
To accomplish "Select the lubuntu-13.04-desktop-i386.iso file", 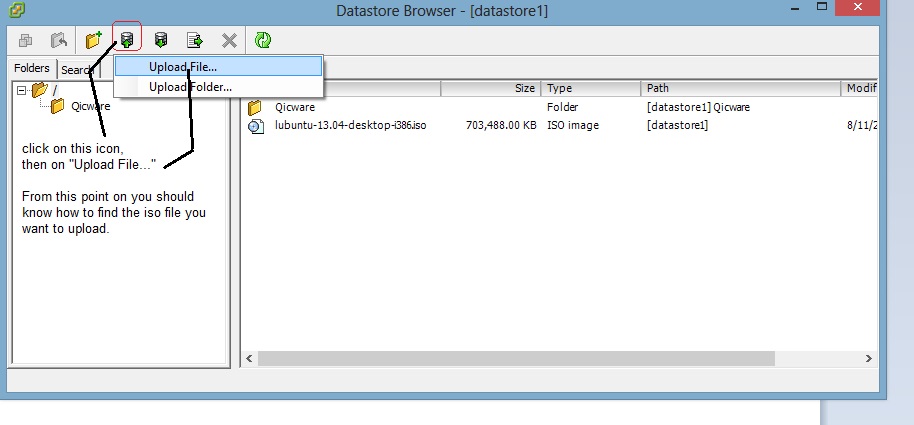I will 350,126.
